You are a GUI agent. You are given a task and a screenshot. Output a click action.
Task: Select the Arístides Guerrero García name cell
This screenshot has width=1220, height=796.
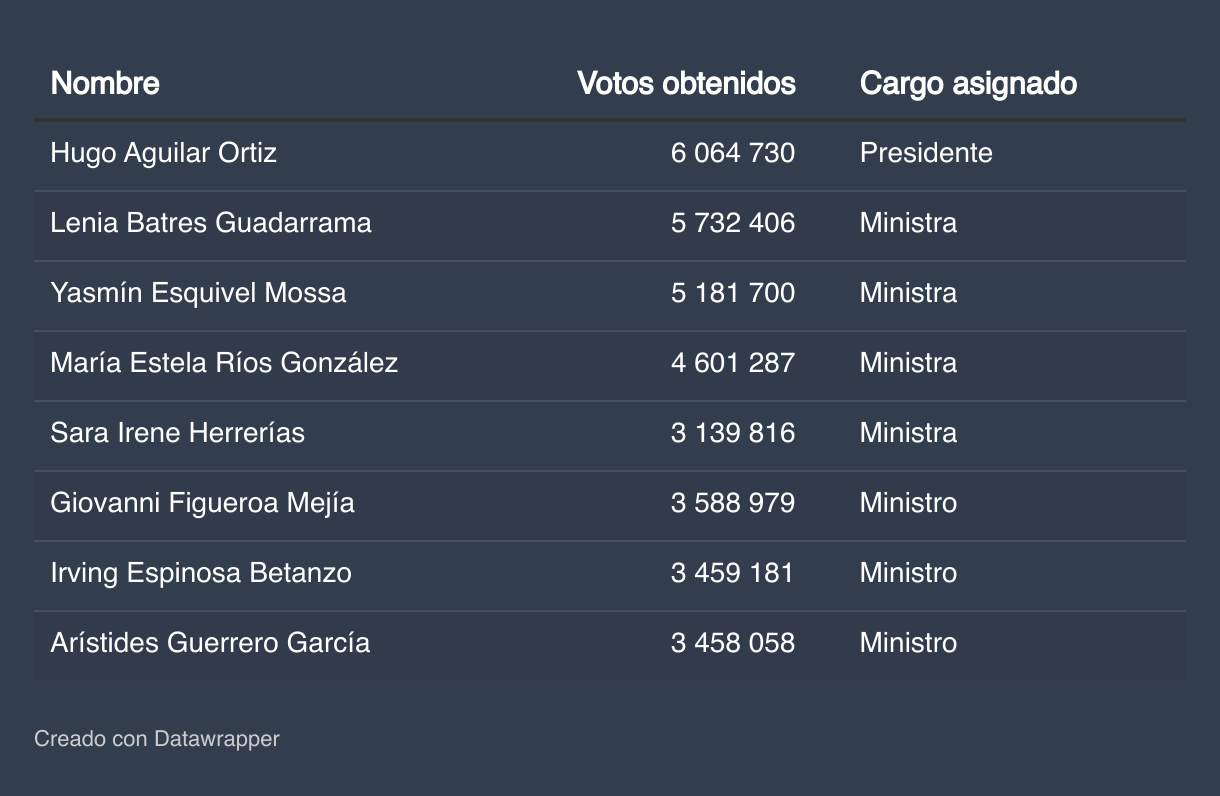click(x=210, y=643)
